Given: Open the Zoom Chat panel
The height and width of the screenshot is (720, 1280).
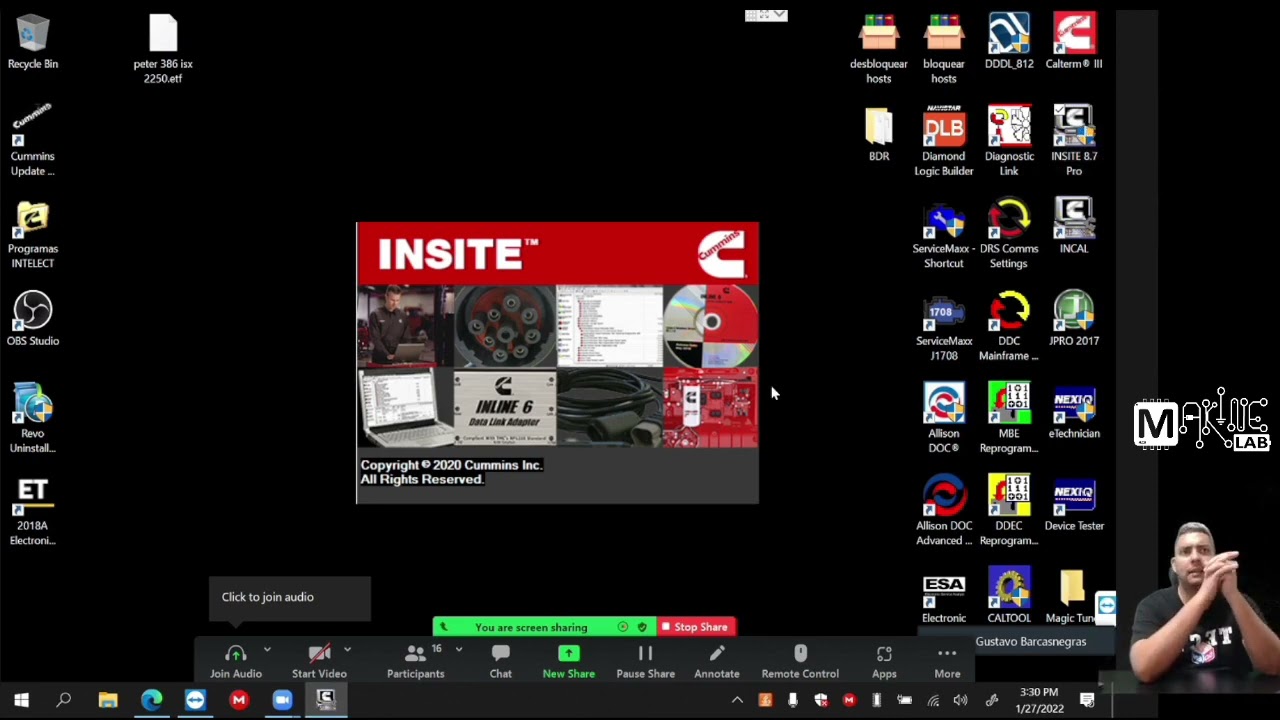Looking at the screenshot, I should [501, 662].
